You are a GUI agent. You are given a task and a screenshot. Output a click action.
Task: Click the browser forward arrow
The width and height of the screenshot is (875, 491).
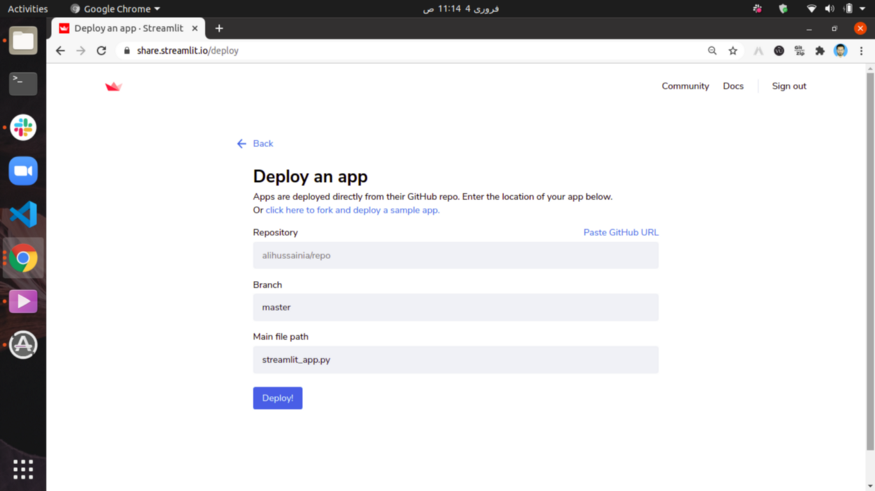pos(81,51)
